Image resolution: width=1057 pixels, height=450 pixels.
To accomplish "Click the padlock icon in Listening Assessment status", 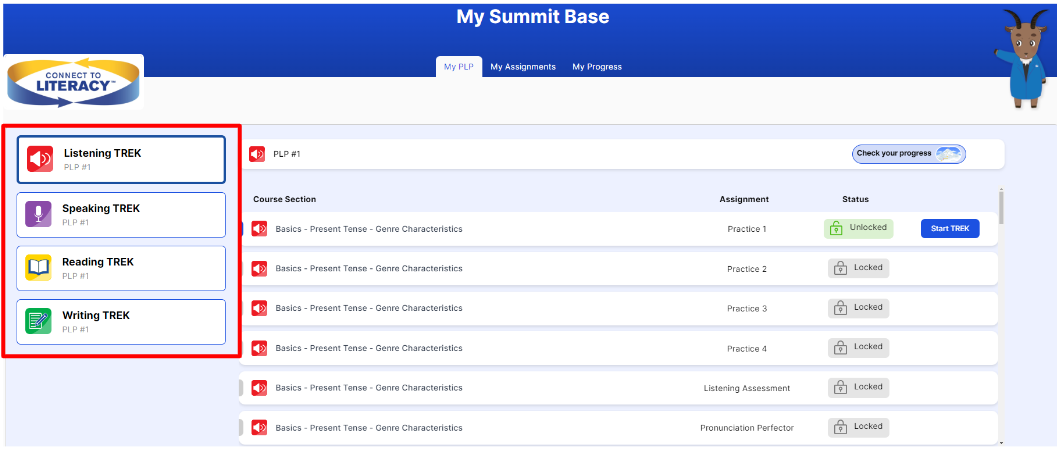I will pyautogui.click(x=841, y=387).
